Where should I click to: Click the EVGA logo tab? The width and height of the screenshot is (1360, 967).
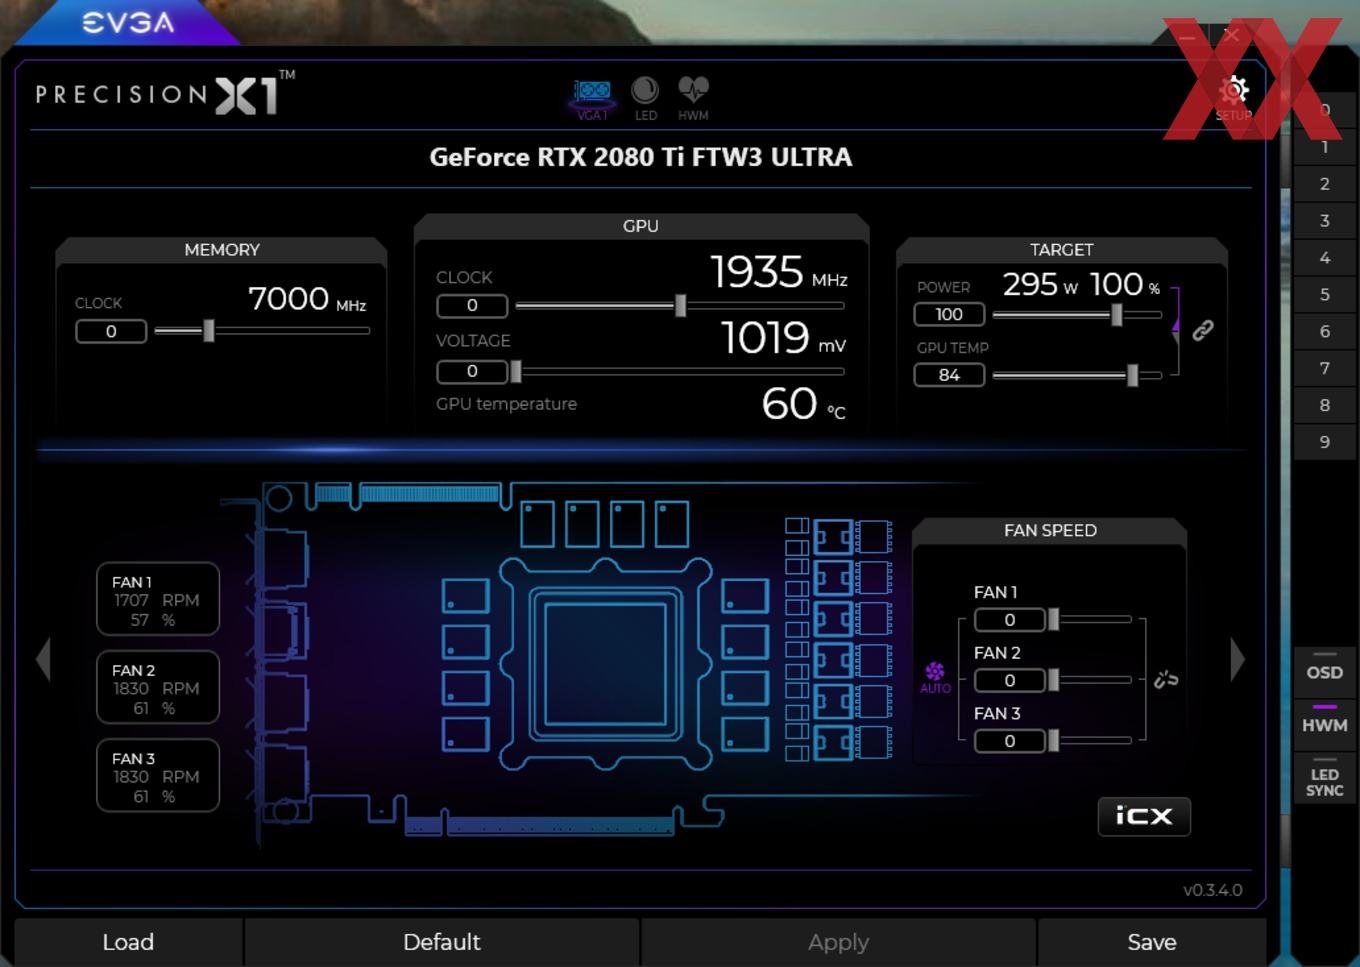[127, 22]
